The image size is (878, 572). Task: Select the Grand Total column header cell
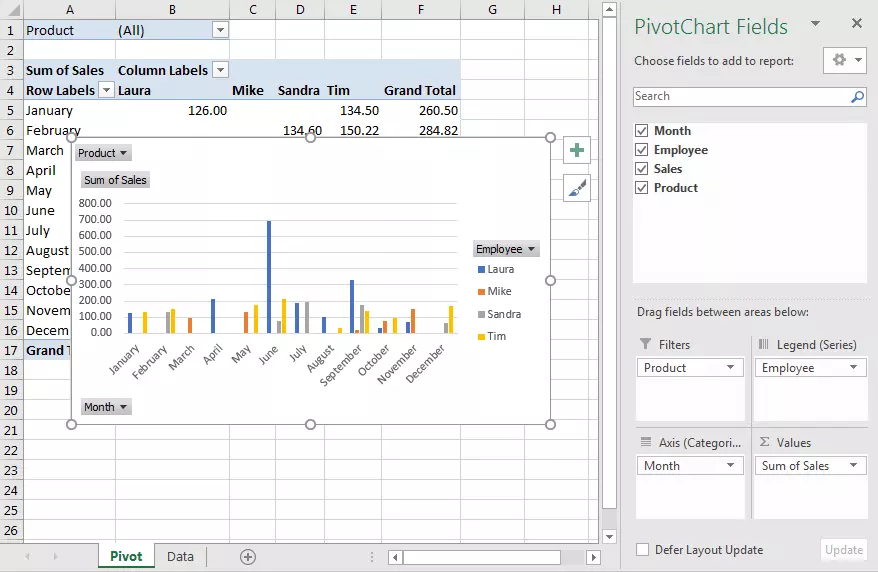coord(421,90)
